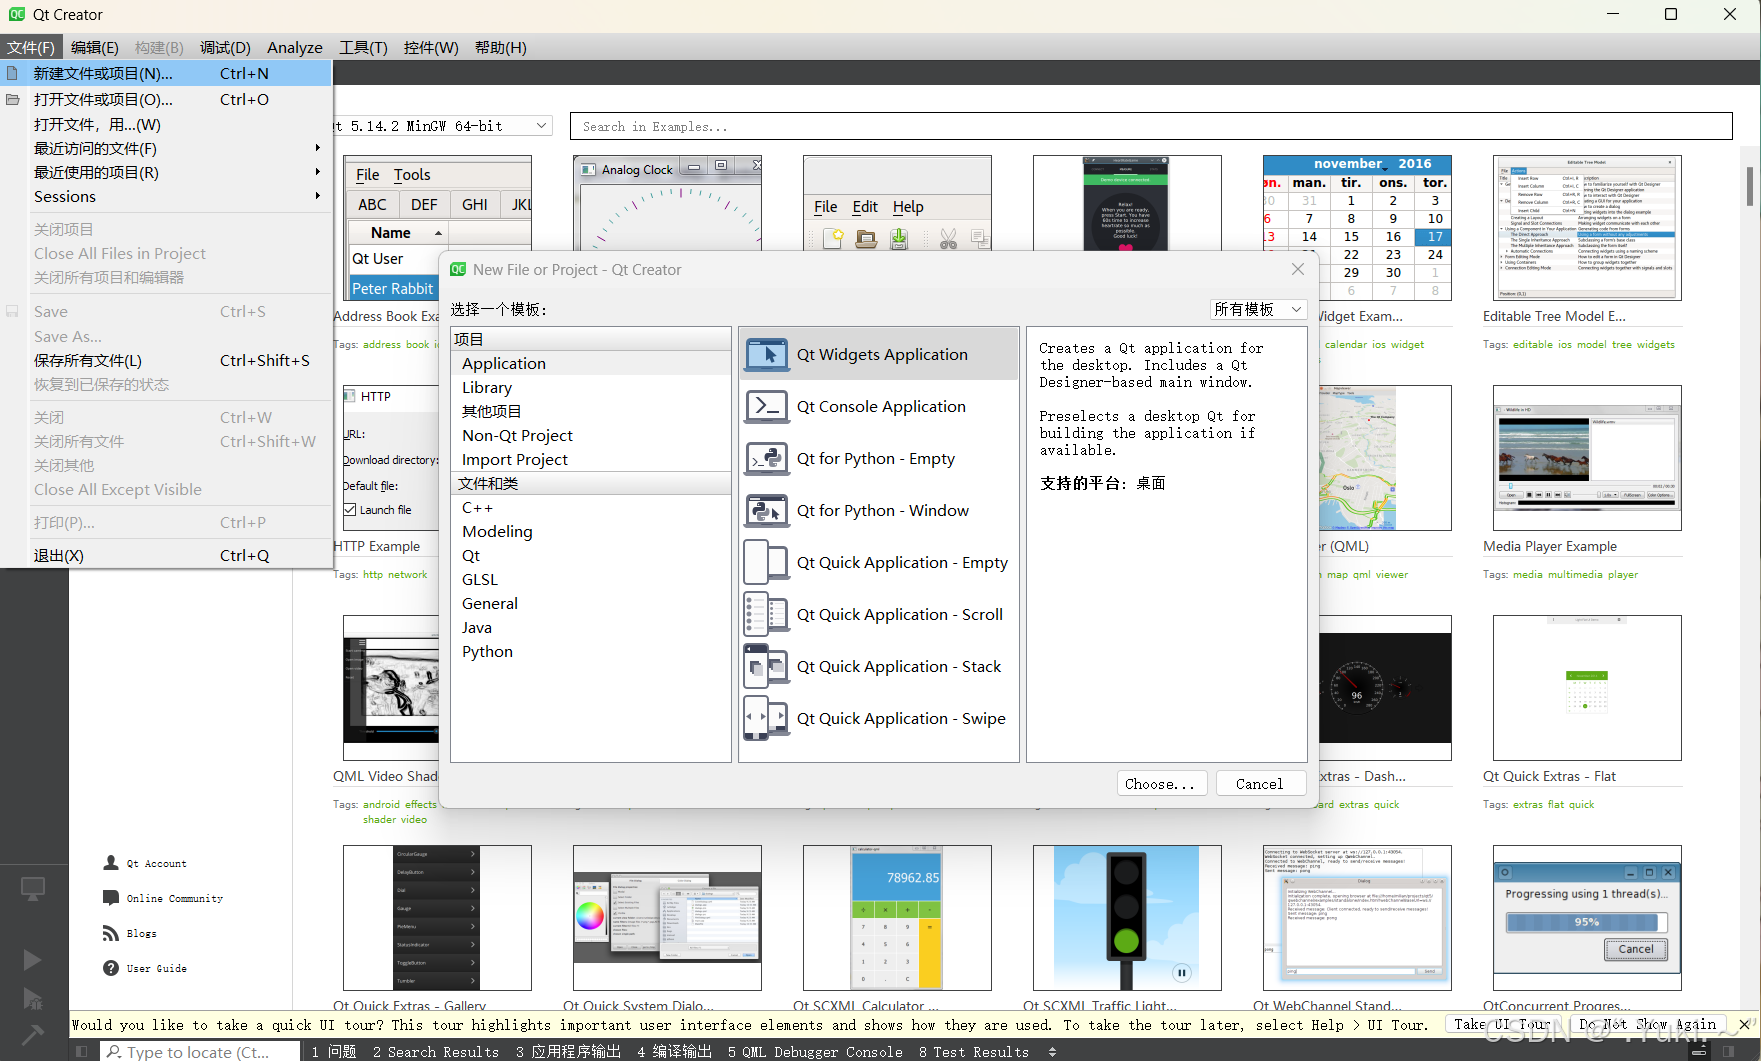
Task: Open the 调试(D) menu
Action: click(x=225, y=47)
